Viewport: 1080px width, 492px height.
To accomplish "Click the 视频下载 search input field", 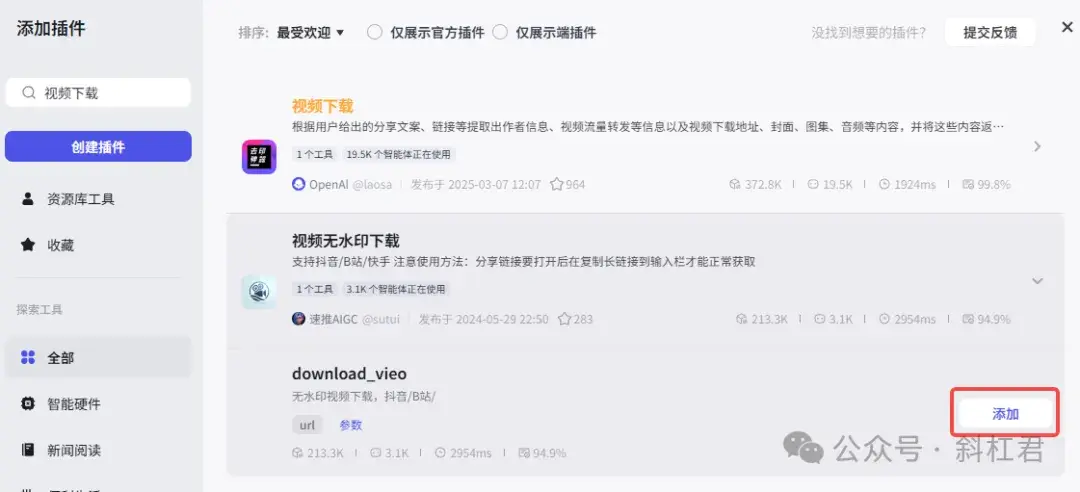I will coord(98,93).
